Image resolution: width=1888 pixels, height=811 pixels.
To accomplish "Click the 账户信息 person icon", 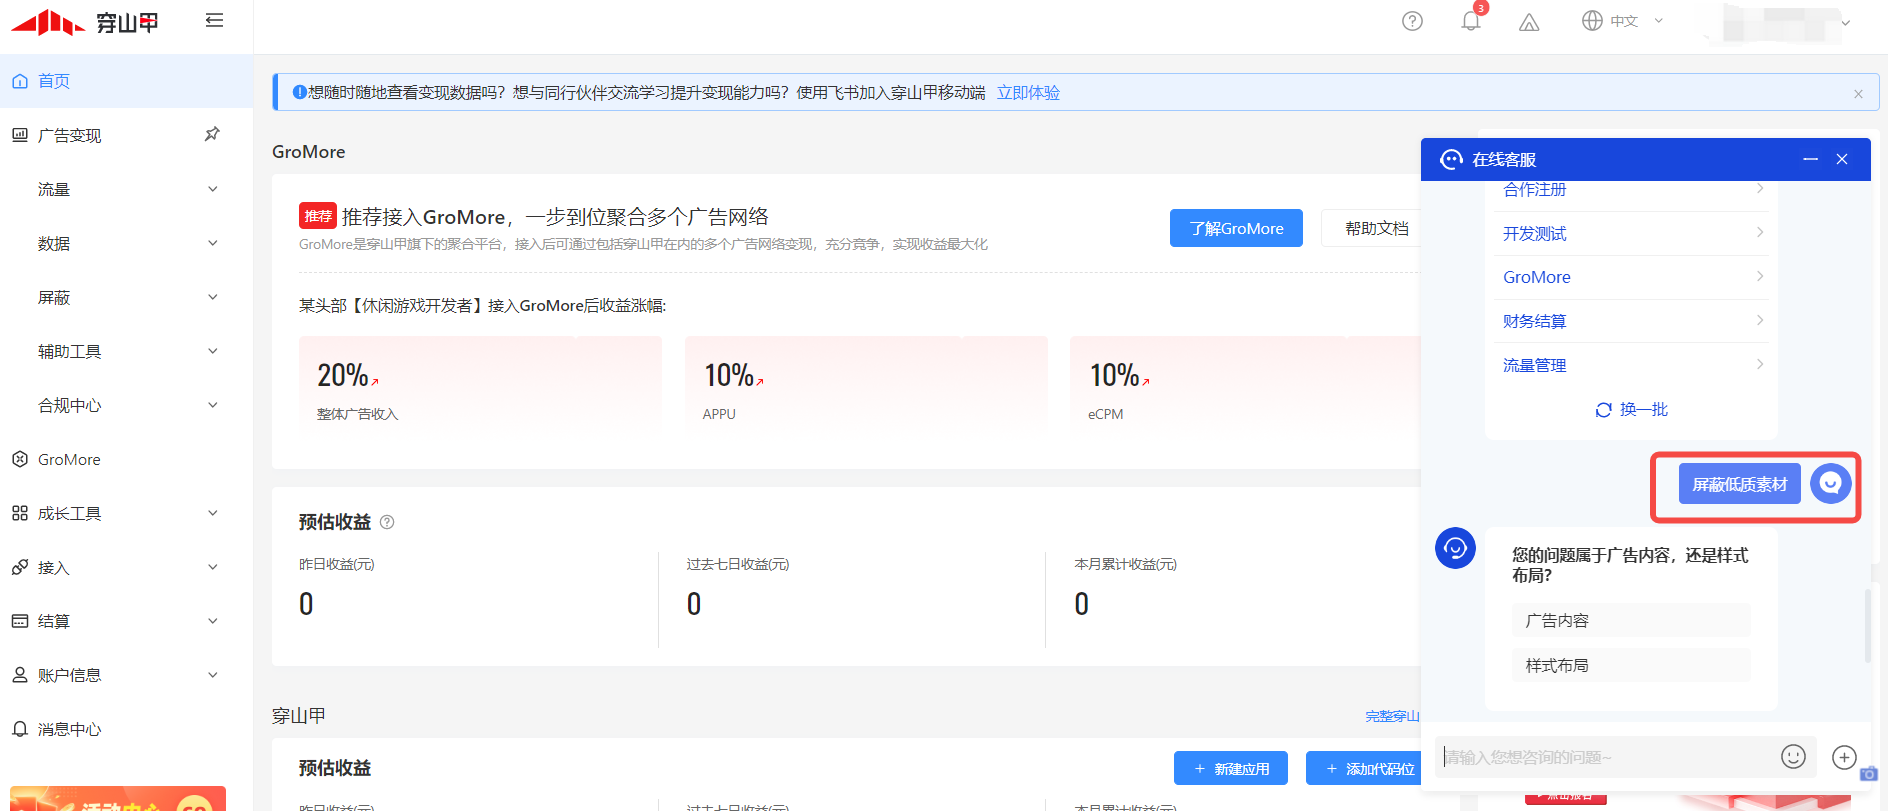I will point(20,675).
